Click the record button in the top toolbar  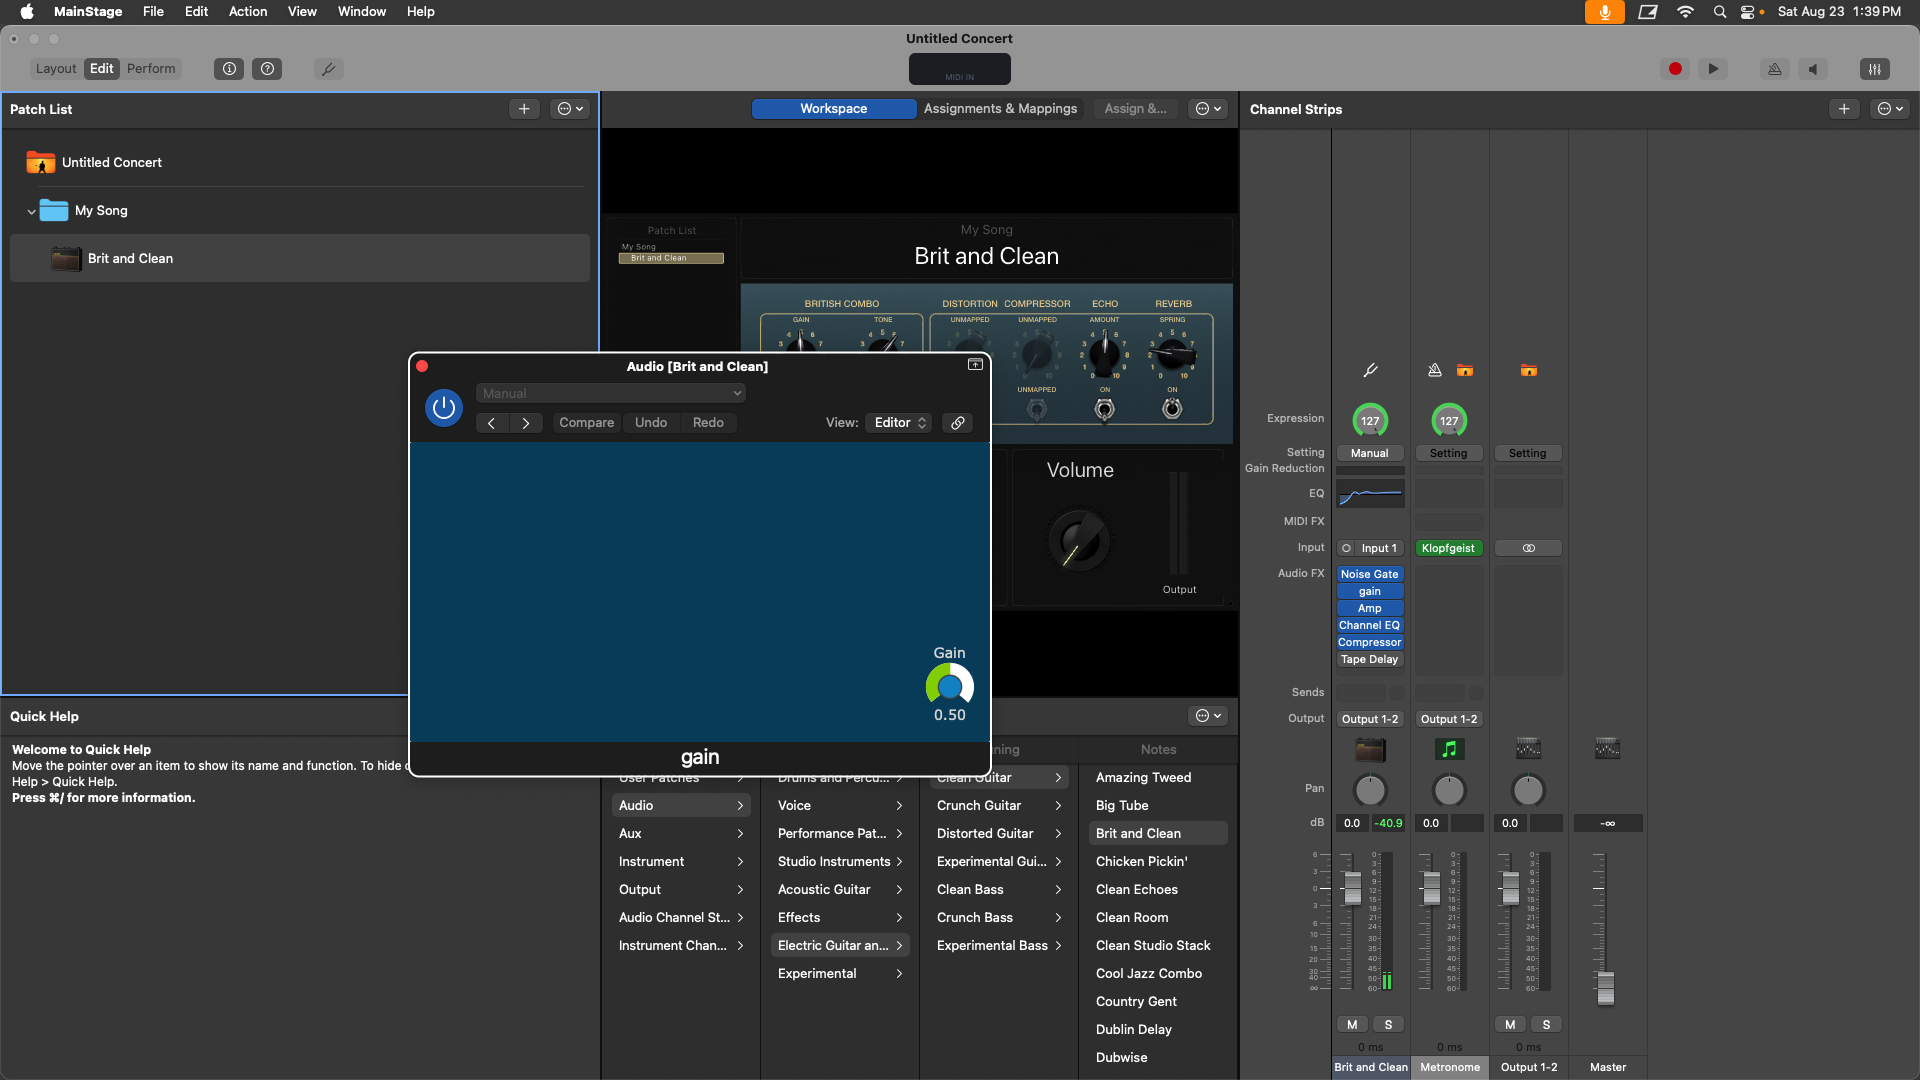tap(1675, 69)
